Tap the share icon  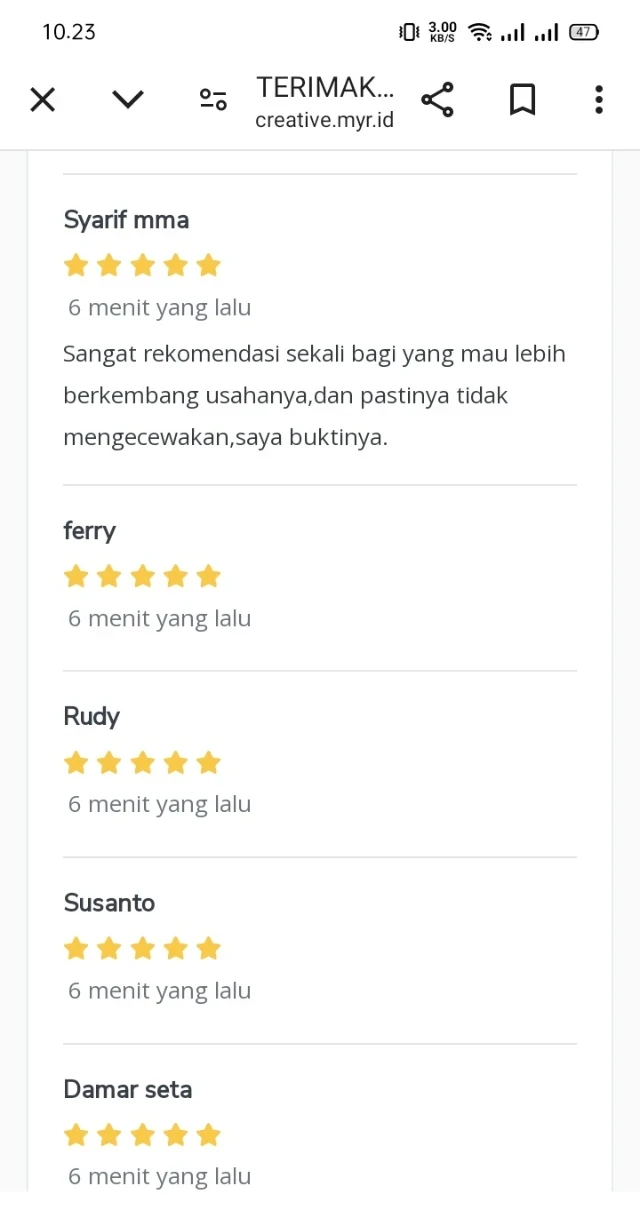click(437, 100)
